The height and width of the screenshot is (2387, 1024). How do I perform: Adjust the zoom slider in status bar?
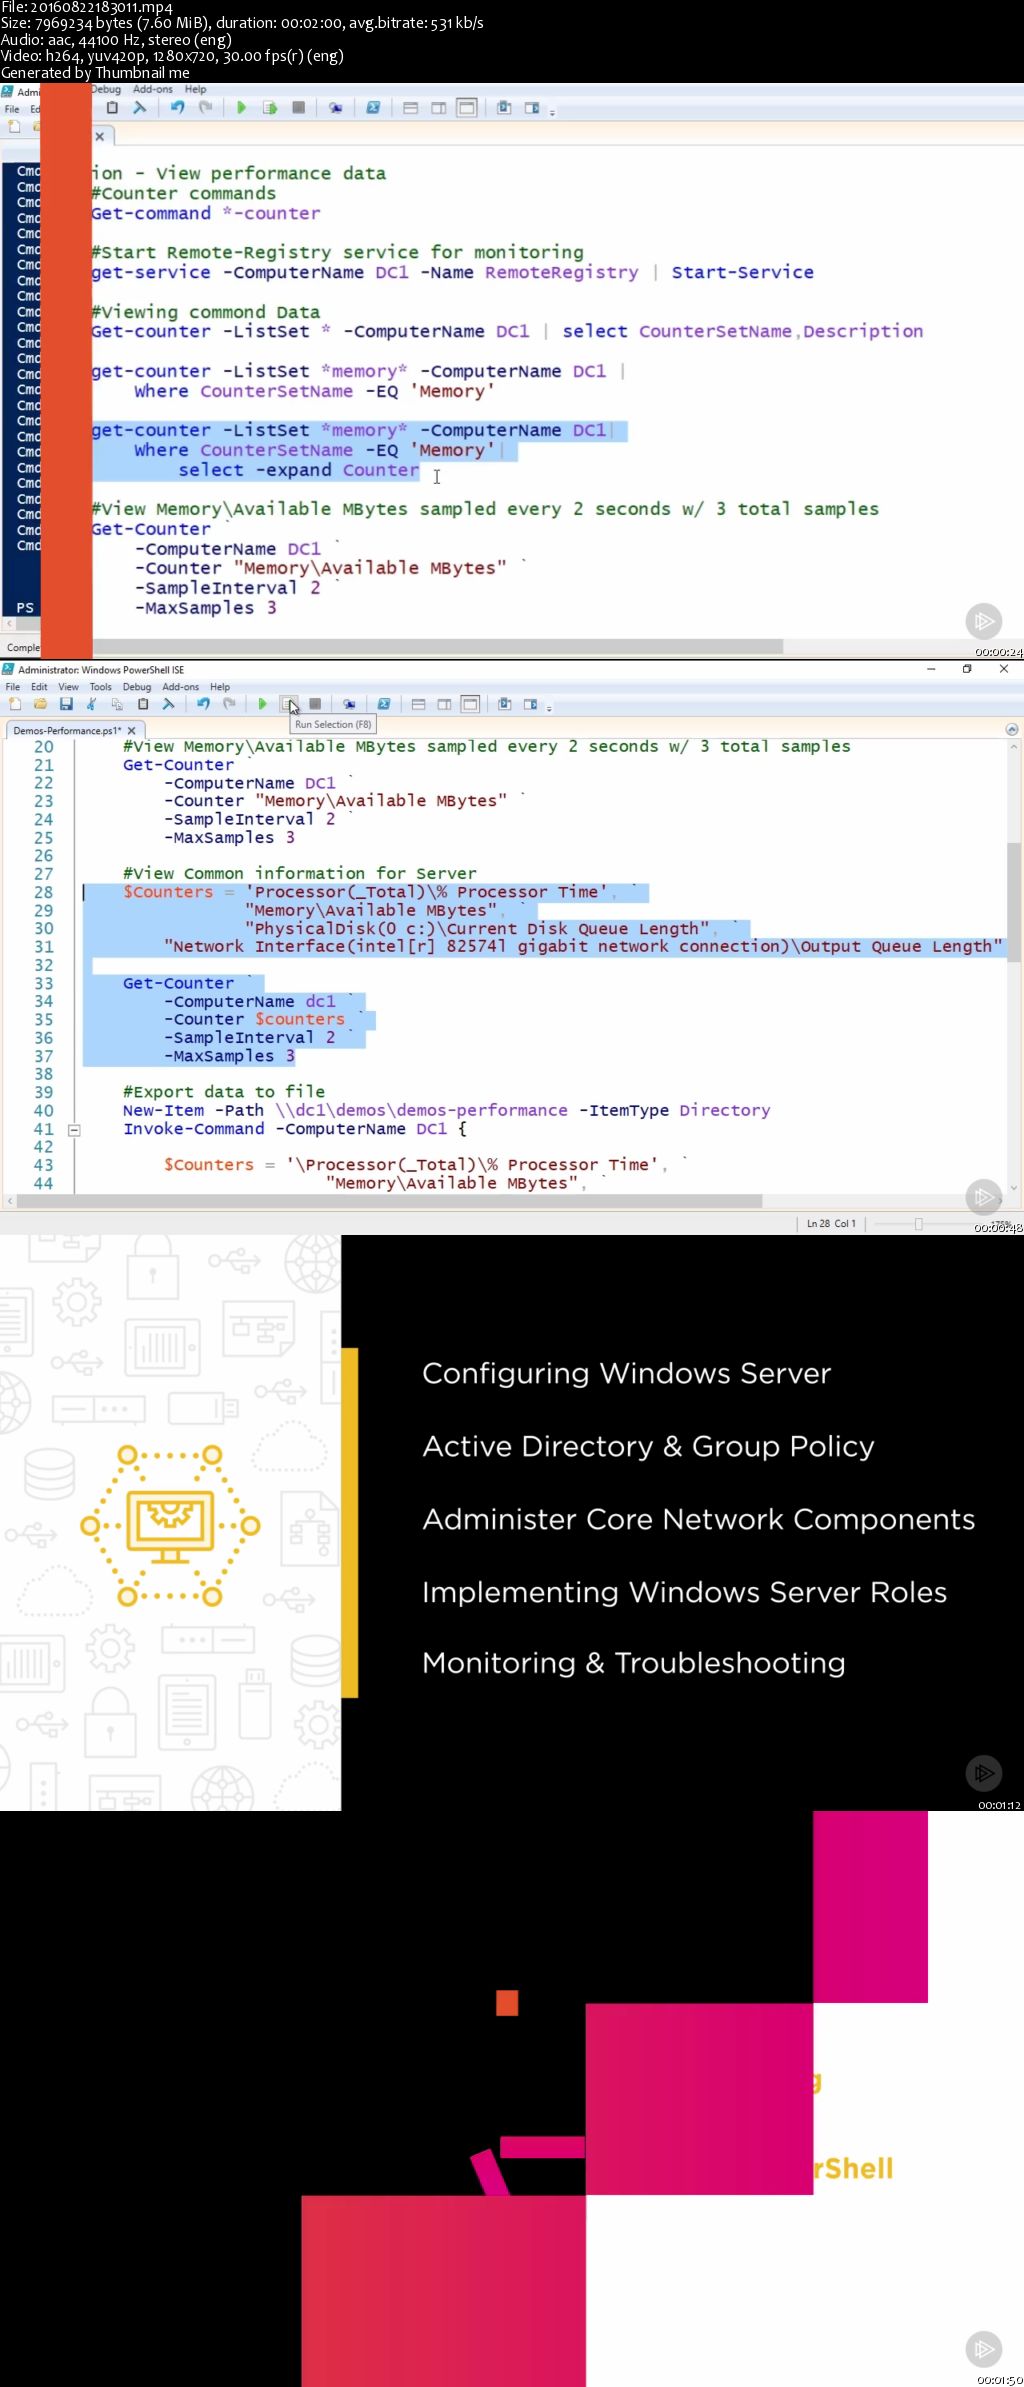918,1223
